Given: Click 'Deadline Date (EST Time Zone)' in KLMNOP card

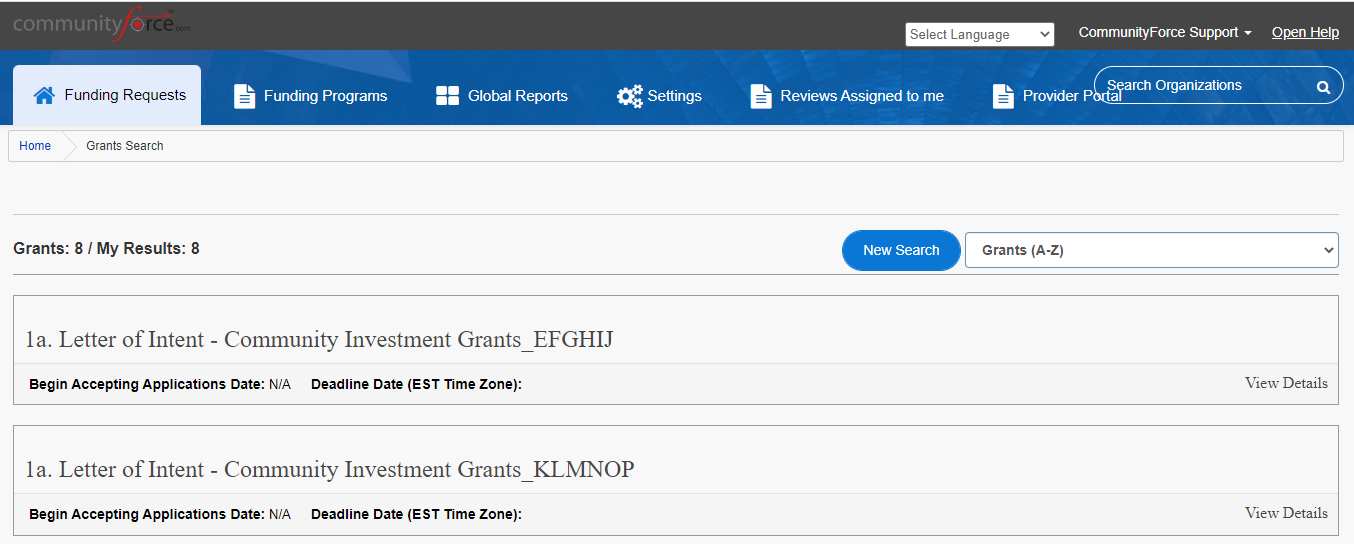Looking at the screenshot, I should [416, 514].
